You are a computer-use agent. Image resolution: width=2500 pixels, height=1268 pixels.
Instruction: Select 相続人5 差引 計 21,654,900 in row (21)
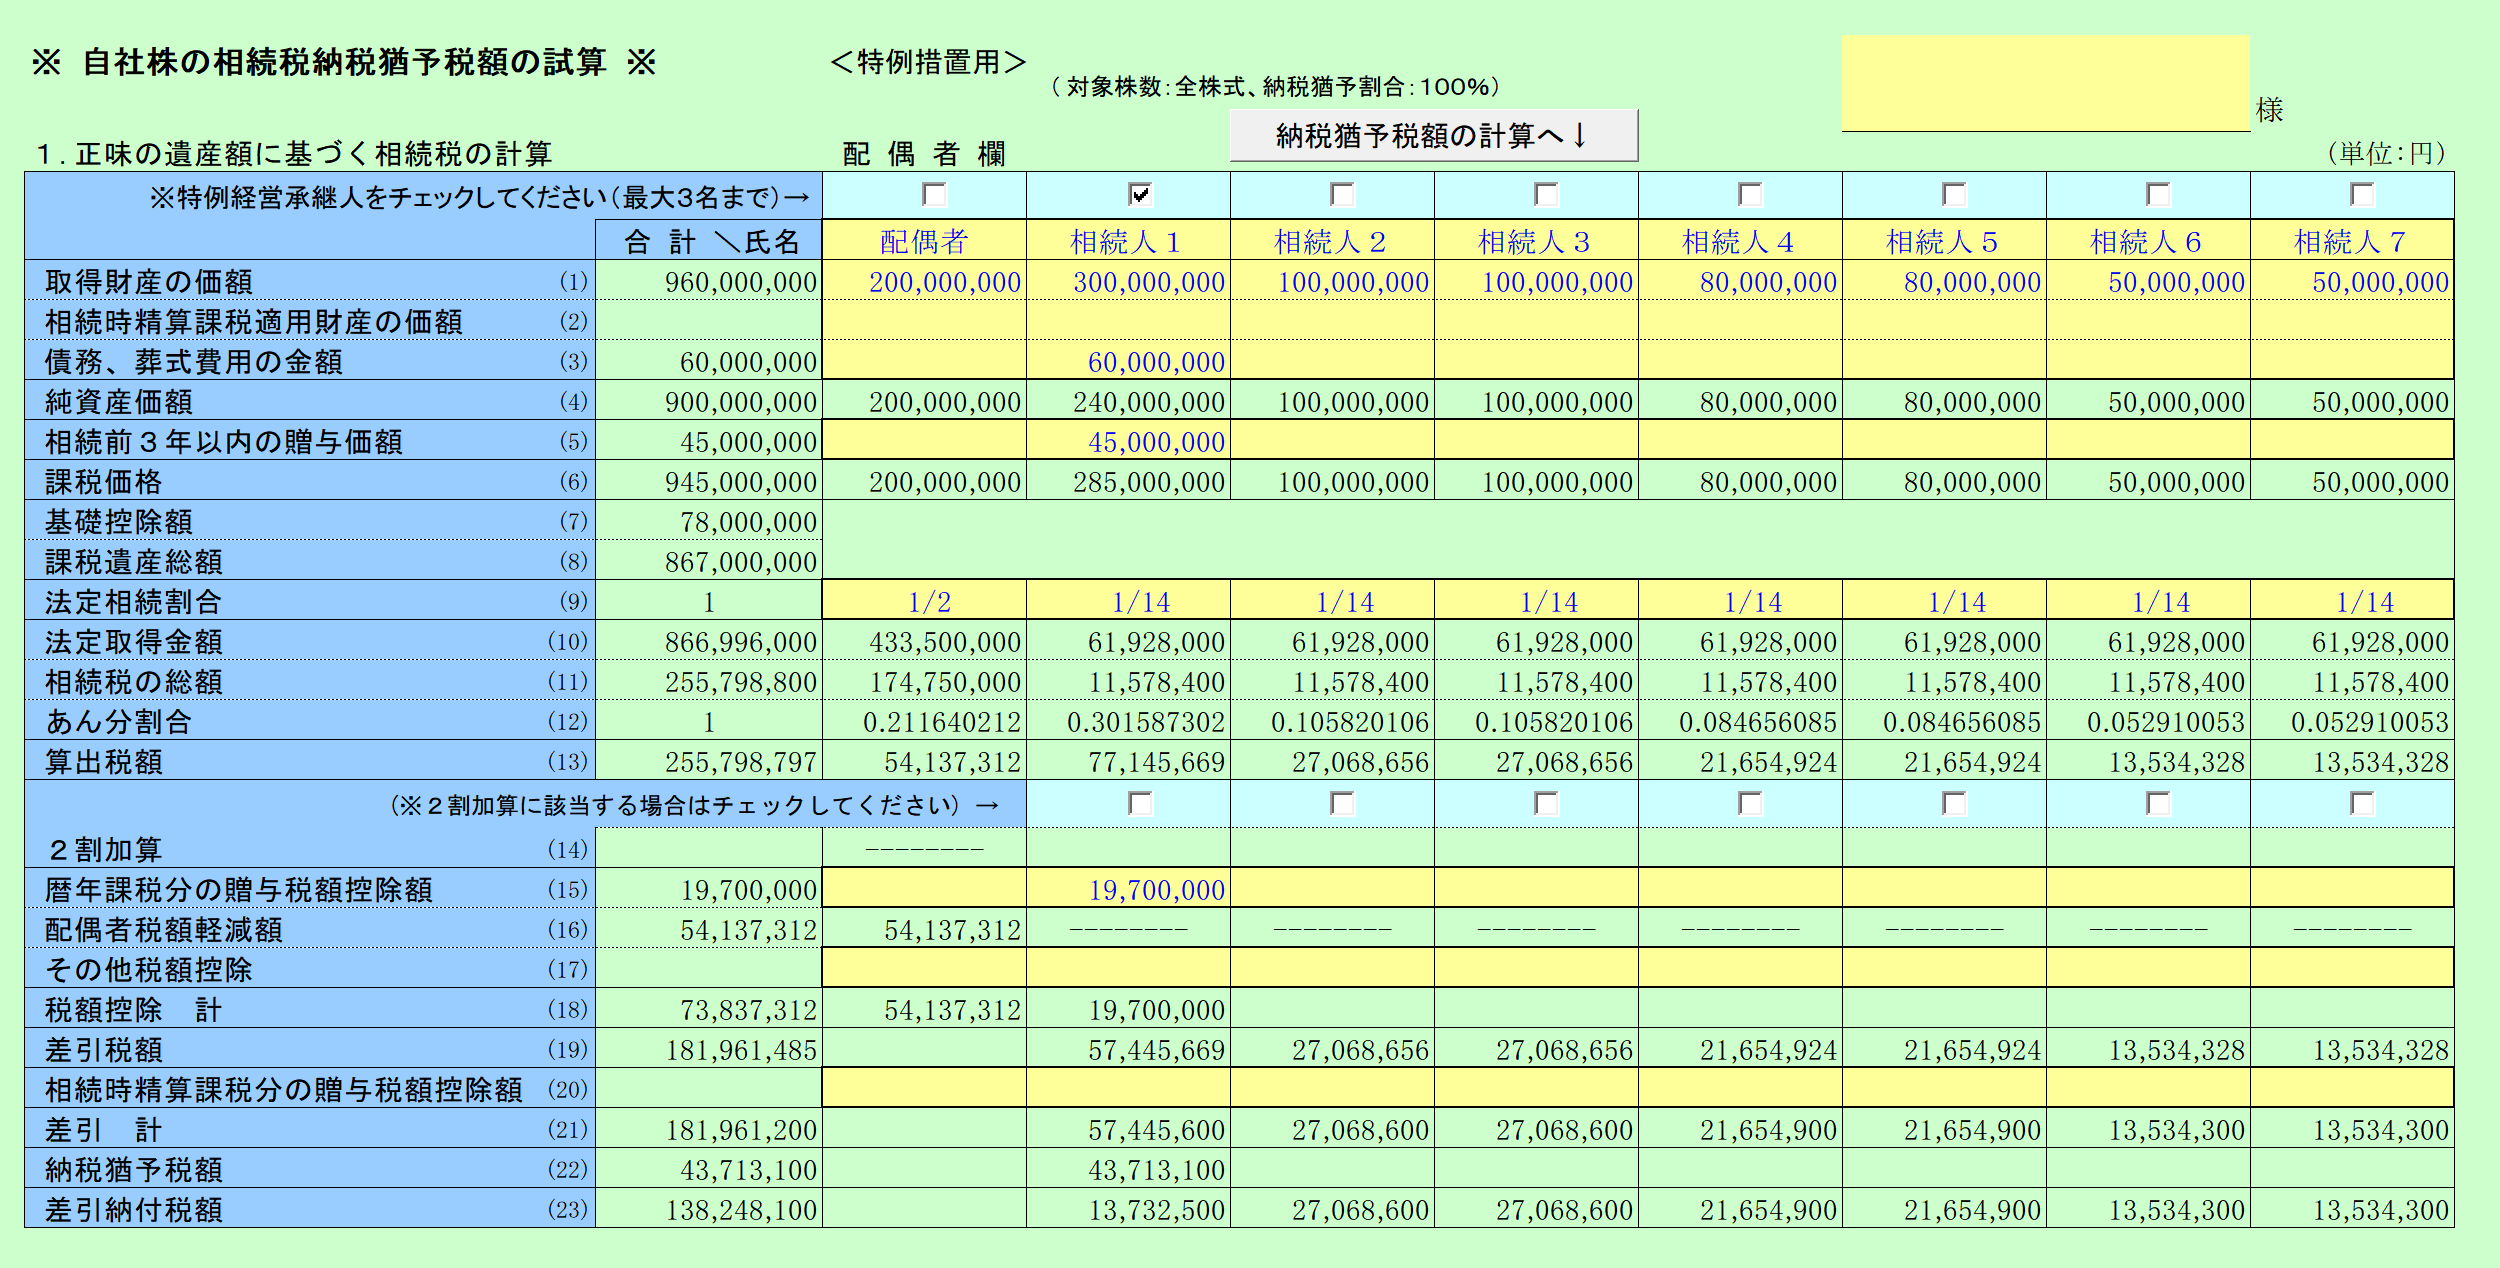(1944, 1129)
